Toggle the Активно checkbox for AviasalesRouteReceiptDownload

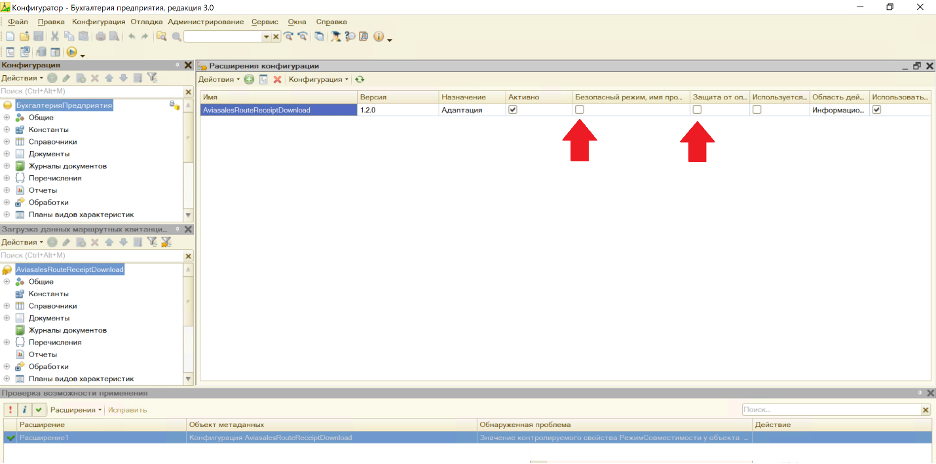pyautogui.click(x=512, y=110)
